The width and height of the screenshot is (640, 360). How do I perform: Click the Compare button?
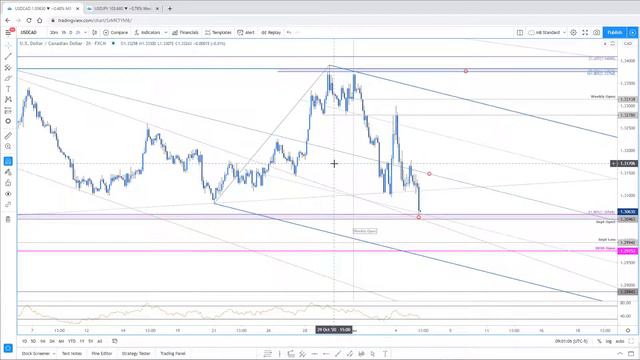(x=116, y=32)
